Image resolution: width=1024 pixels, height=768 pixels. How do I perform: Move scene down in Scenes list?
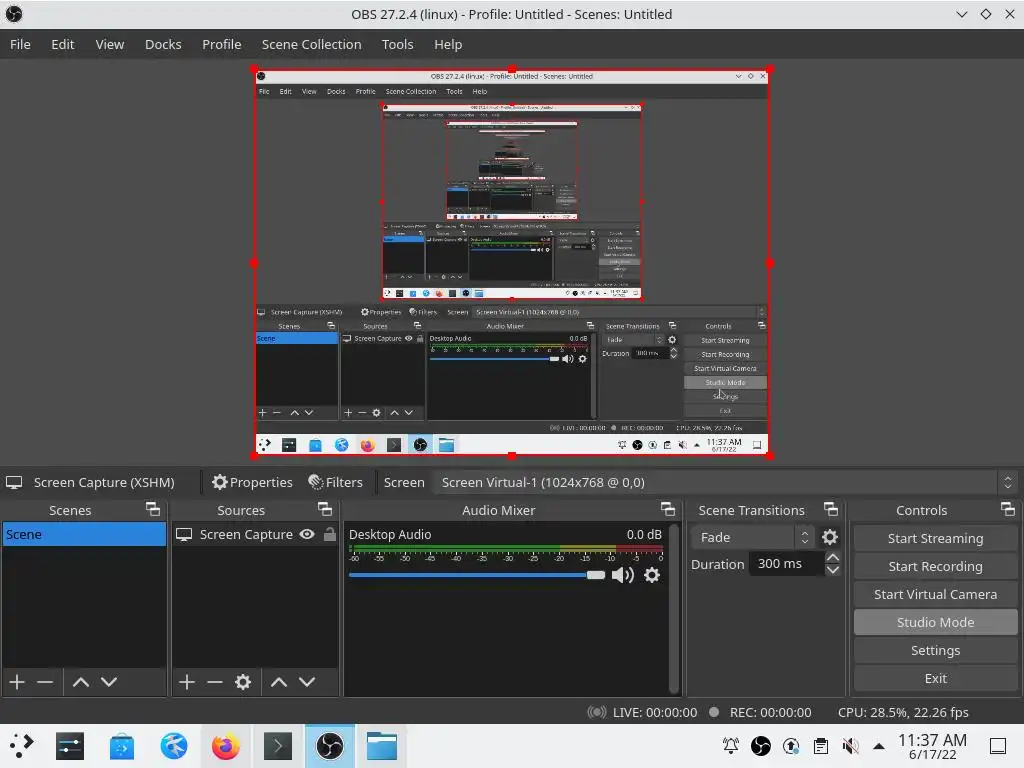click(109, 682)
